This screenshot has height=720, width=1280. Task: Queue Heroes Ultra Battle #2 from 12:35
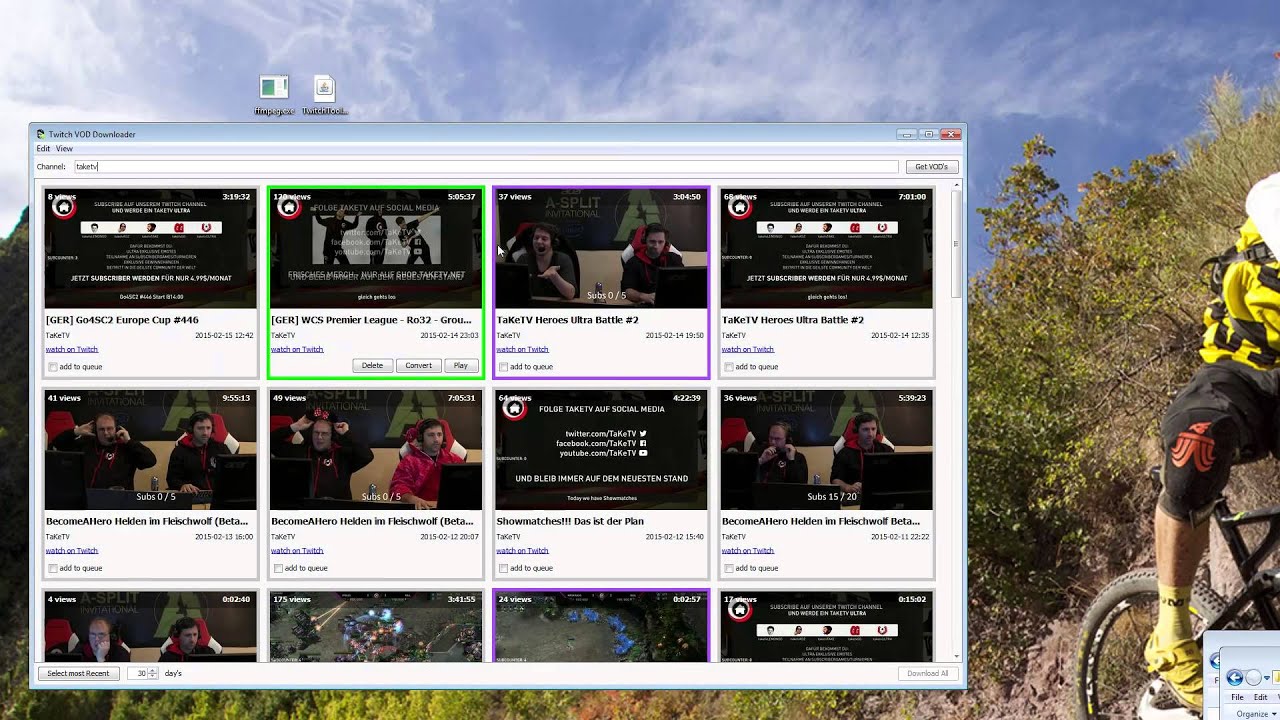[x=729, y=367]
